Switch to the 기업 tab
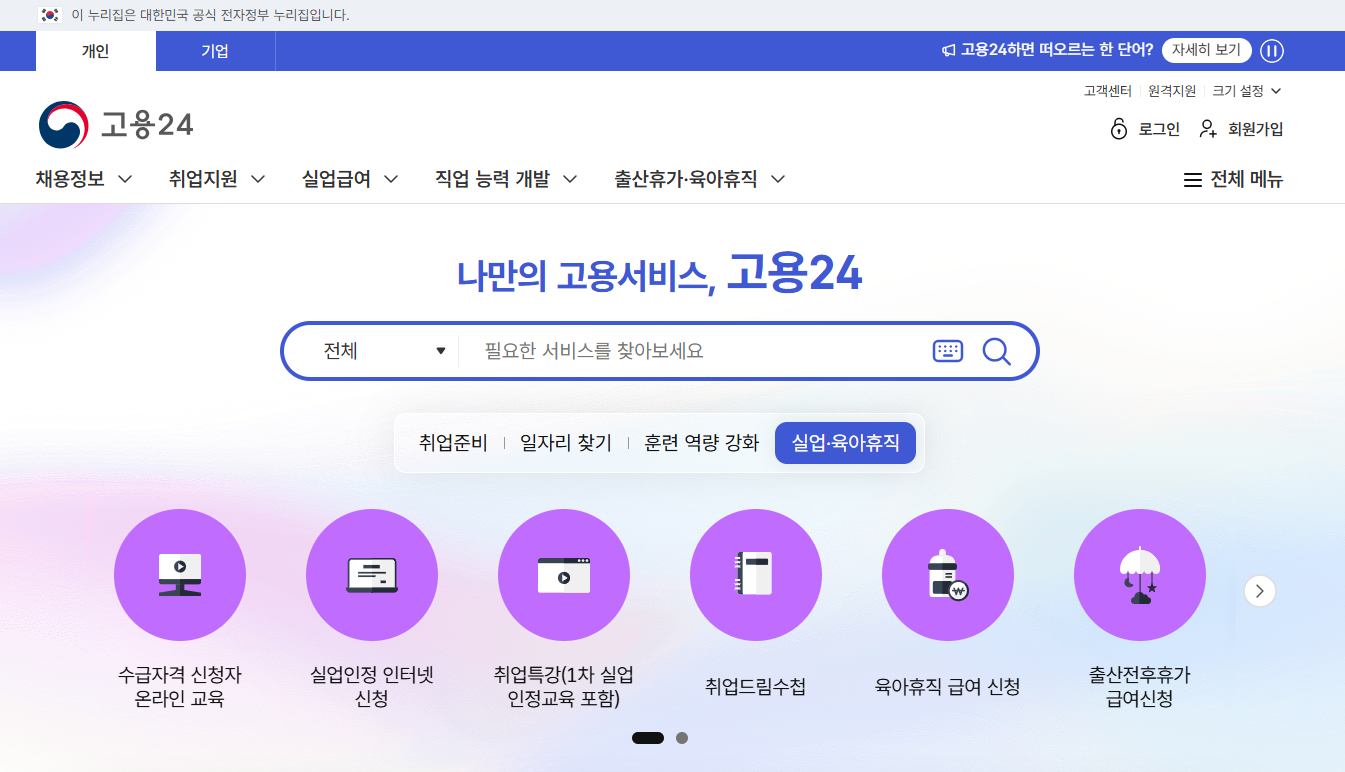The height and width of the screenshot is (772, 1345). pyautogui.click(x=215, y=51)
